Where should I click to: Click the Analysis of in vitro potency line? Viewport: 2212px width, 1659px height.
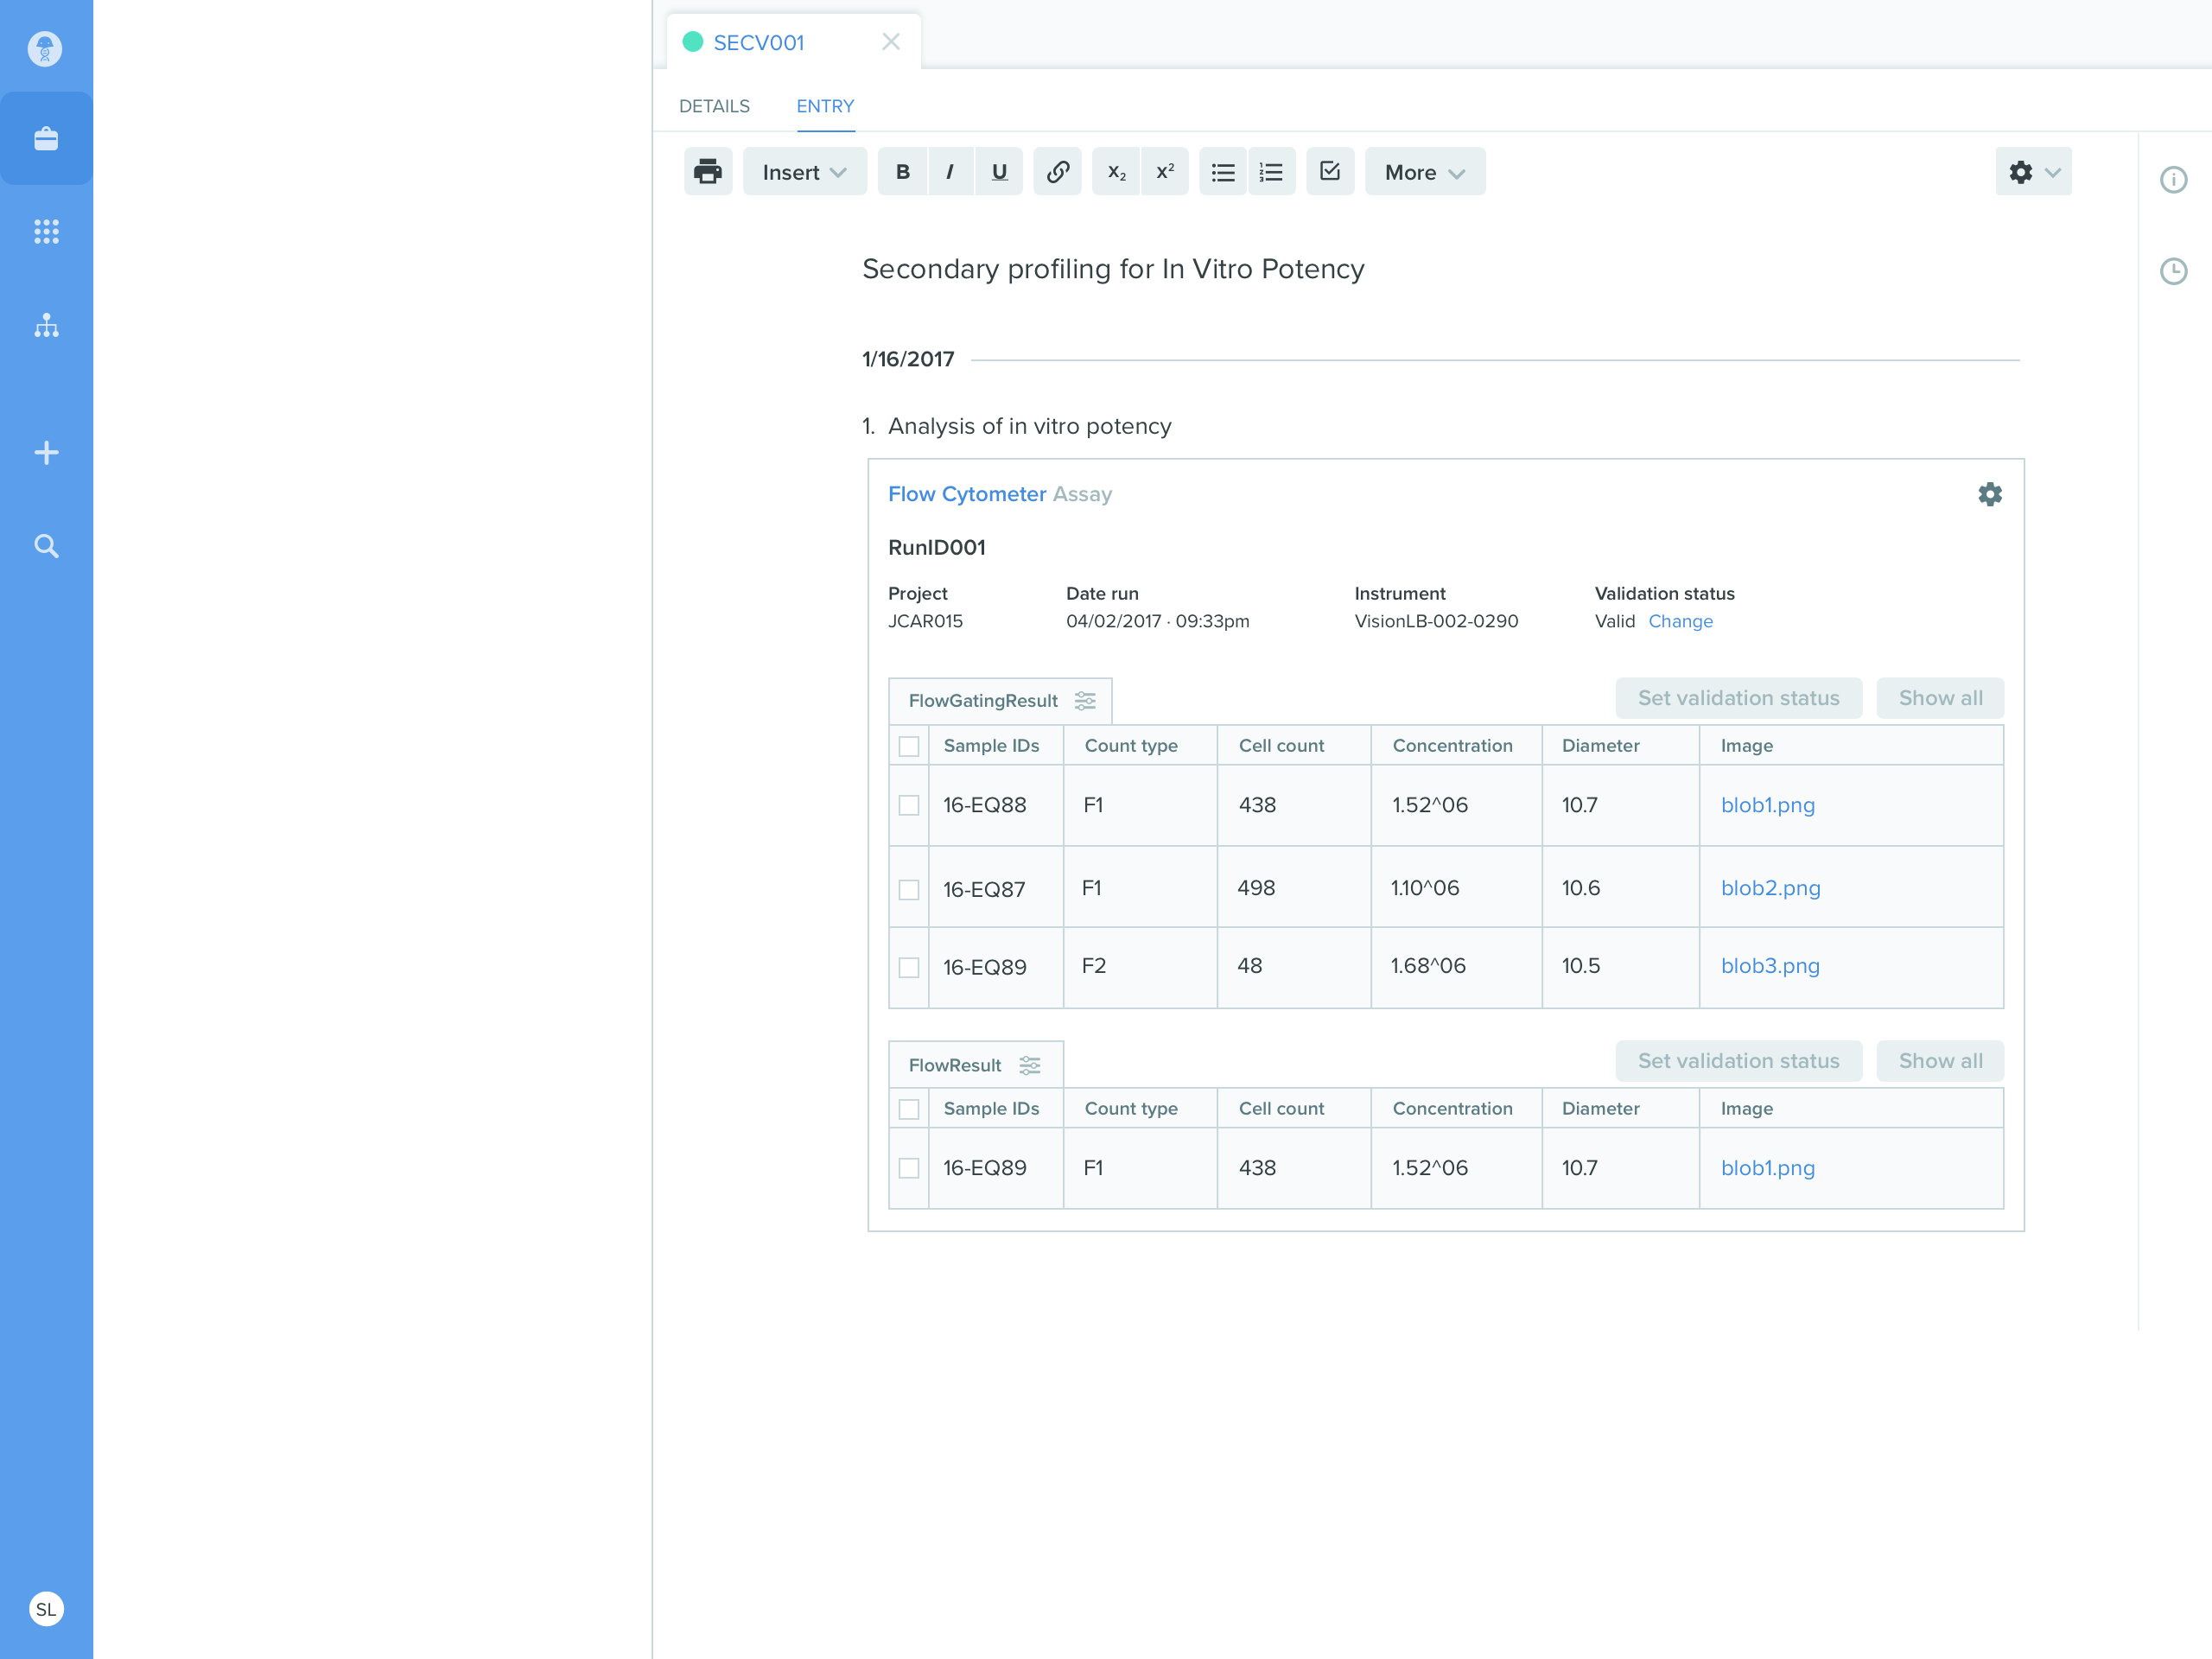click(1029, 426)
